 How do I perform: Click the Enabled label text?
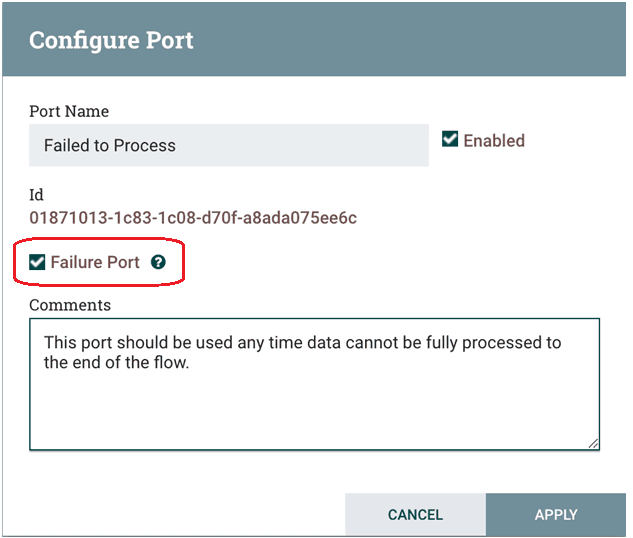tap(494, 140)
